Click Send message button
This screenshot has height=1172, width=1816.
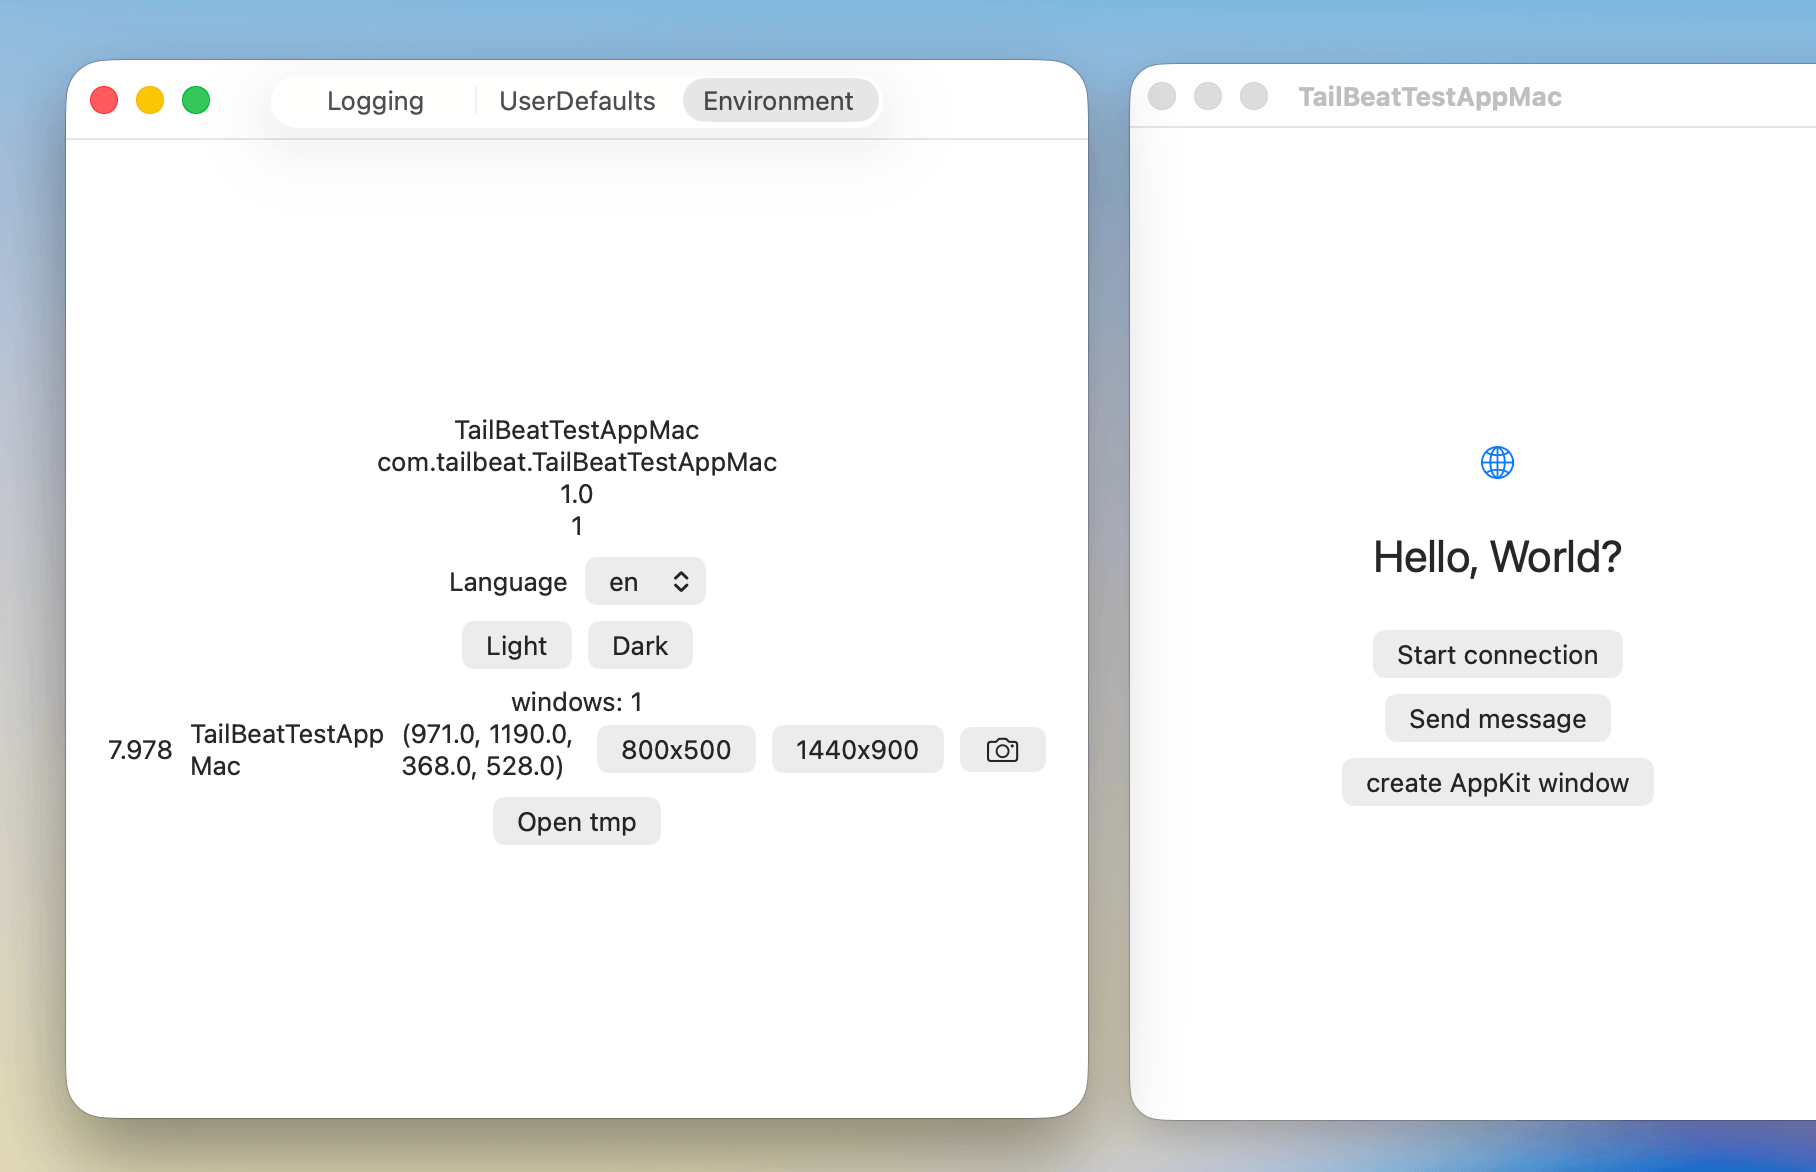1497,719
